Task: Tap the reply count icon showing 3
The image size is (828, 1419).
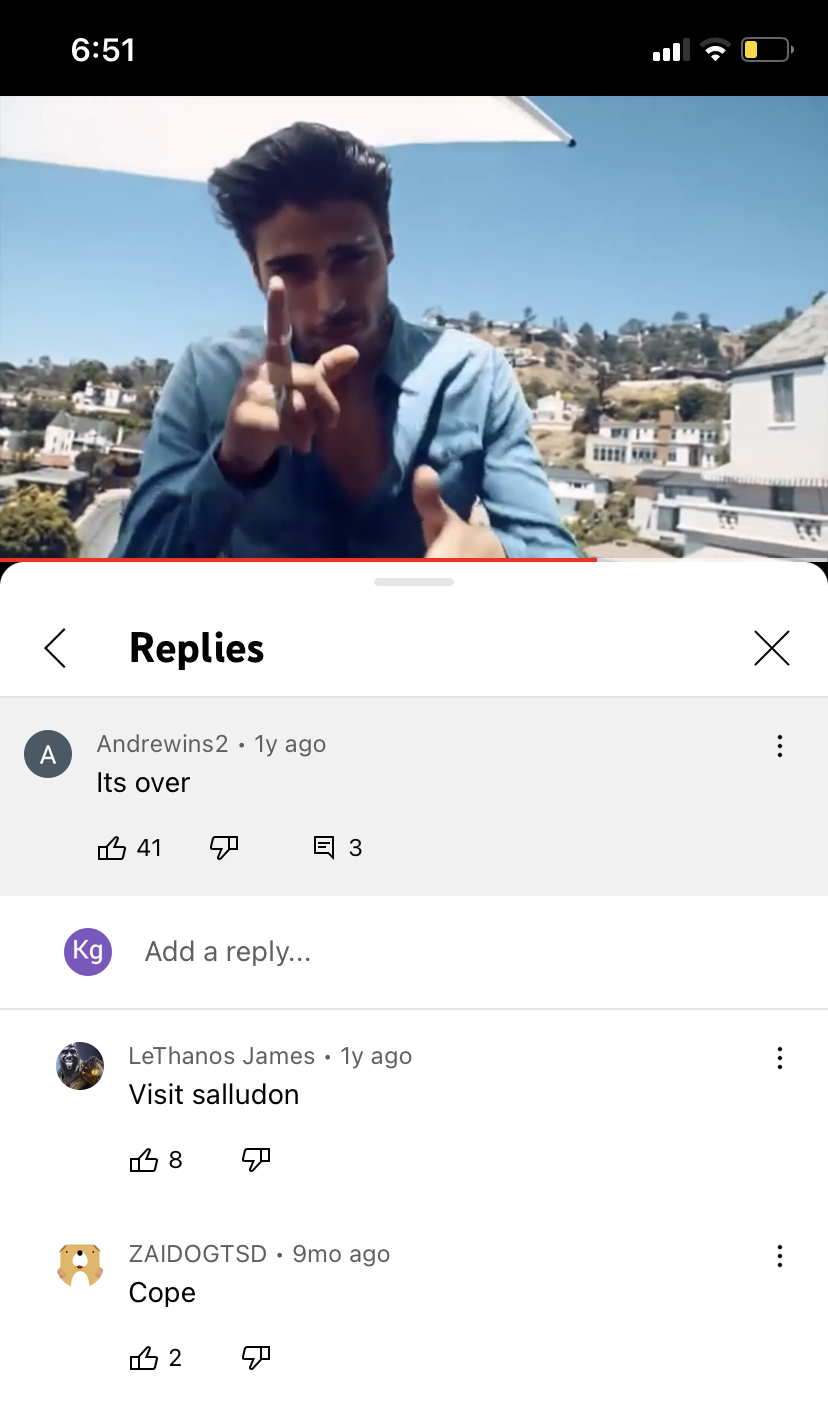Action: point(324,848)
